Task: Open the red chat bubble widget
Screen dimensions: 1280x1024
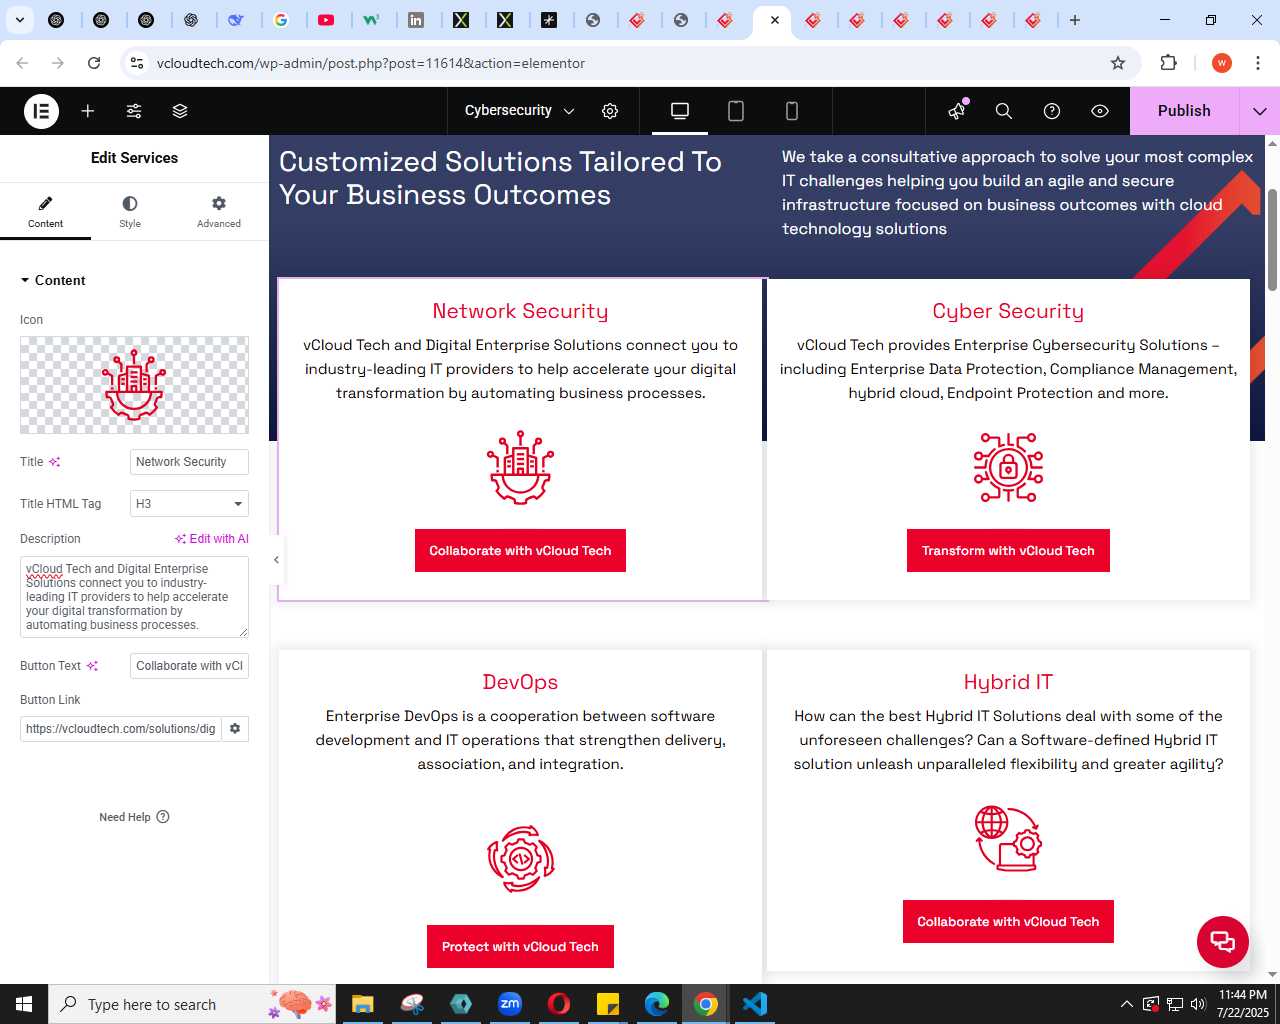Action: [1223, 942]
